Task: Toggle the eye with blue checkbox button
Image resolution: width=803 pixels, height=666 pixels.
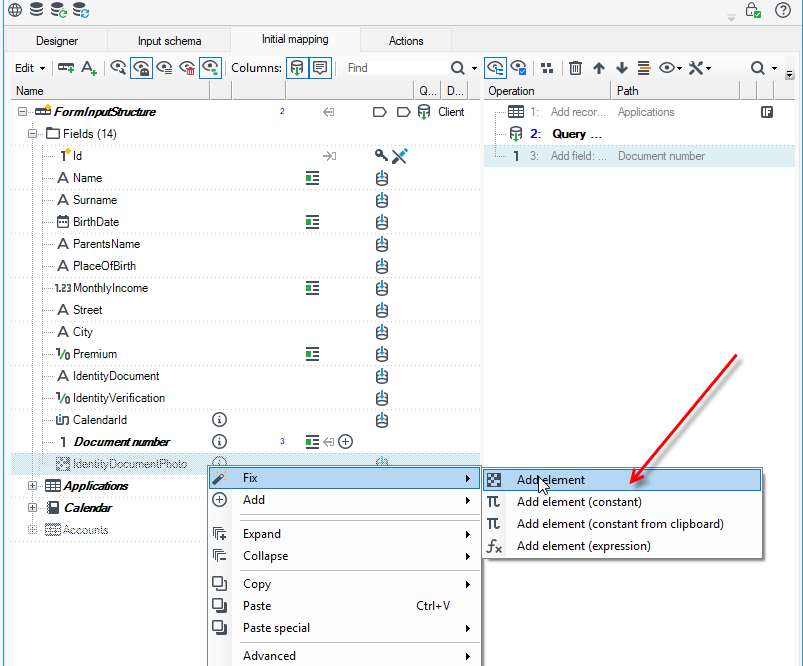Action: [518, 68]
